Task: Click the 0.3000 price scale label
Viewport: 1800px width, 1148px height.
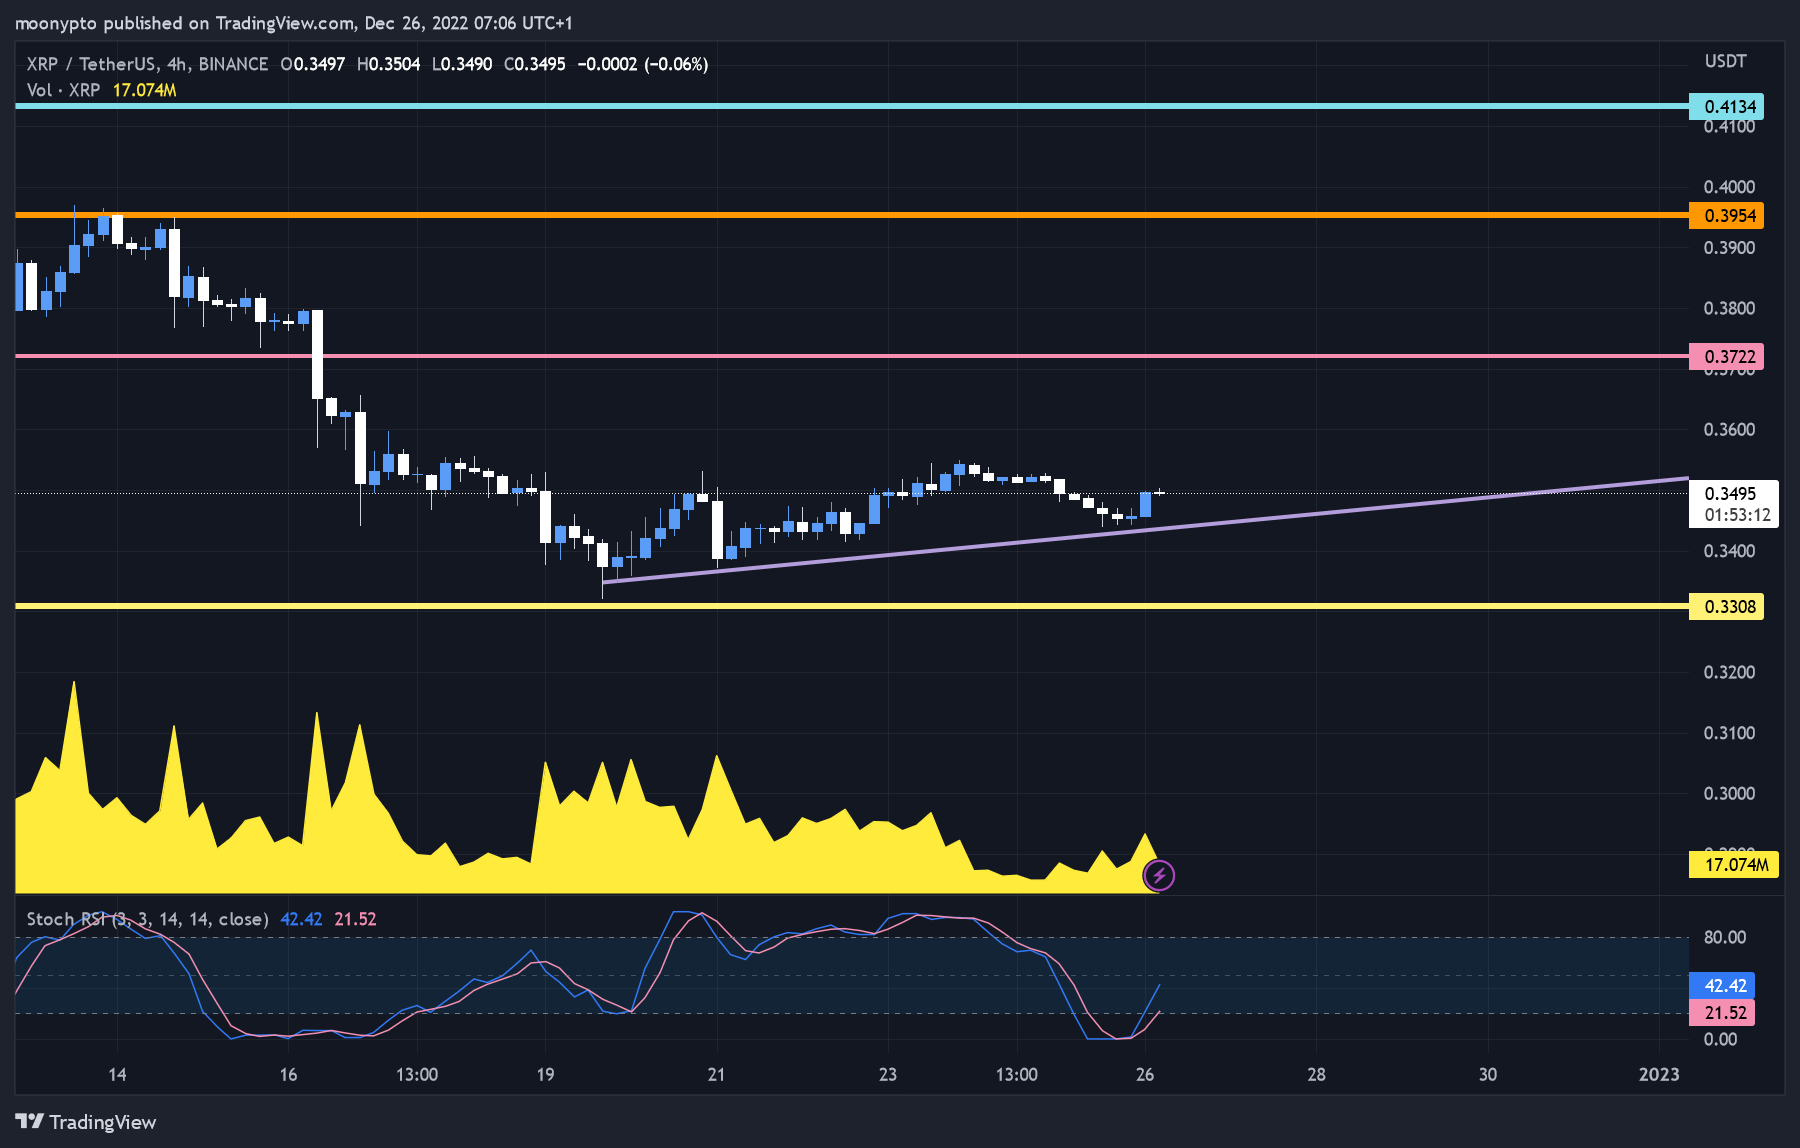Action: click(x=1729, y=793)
